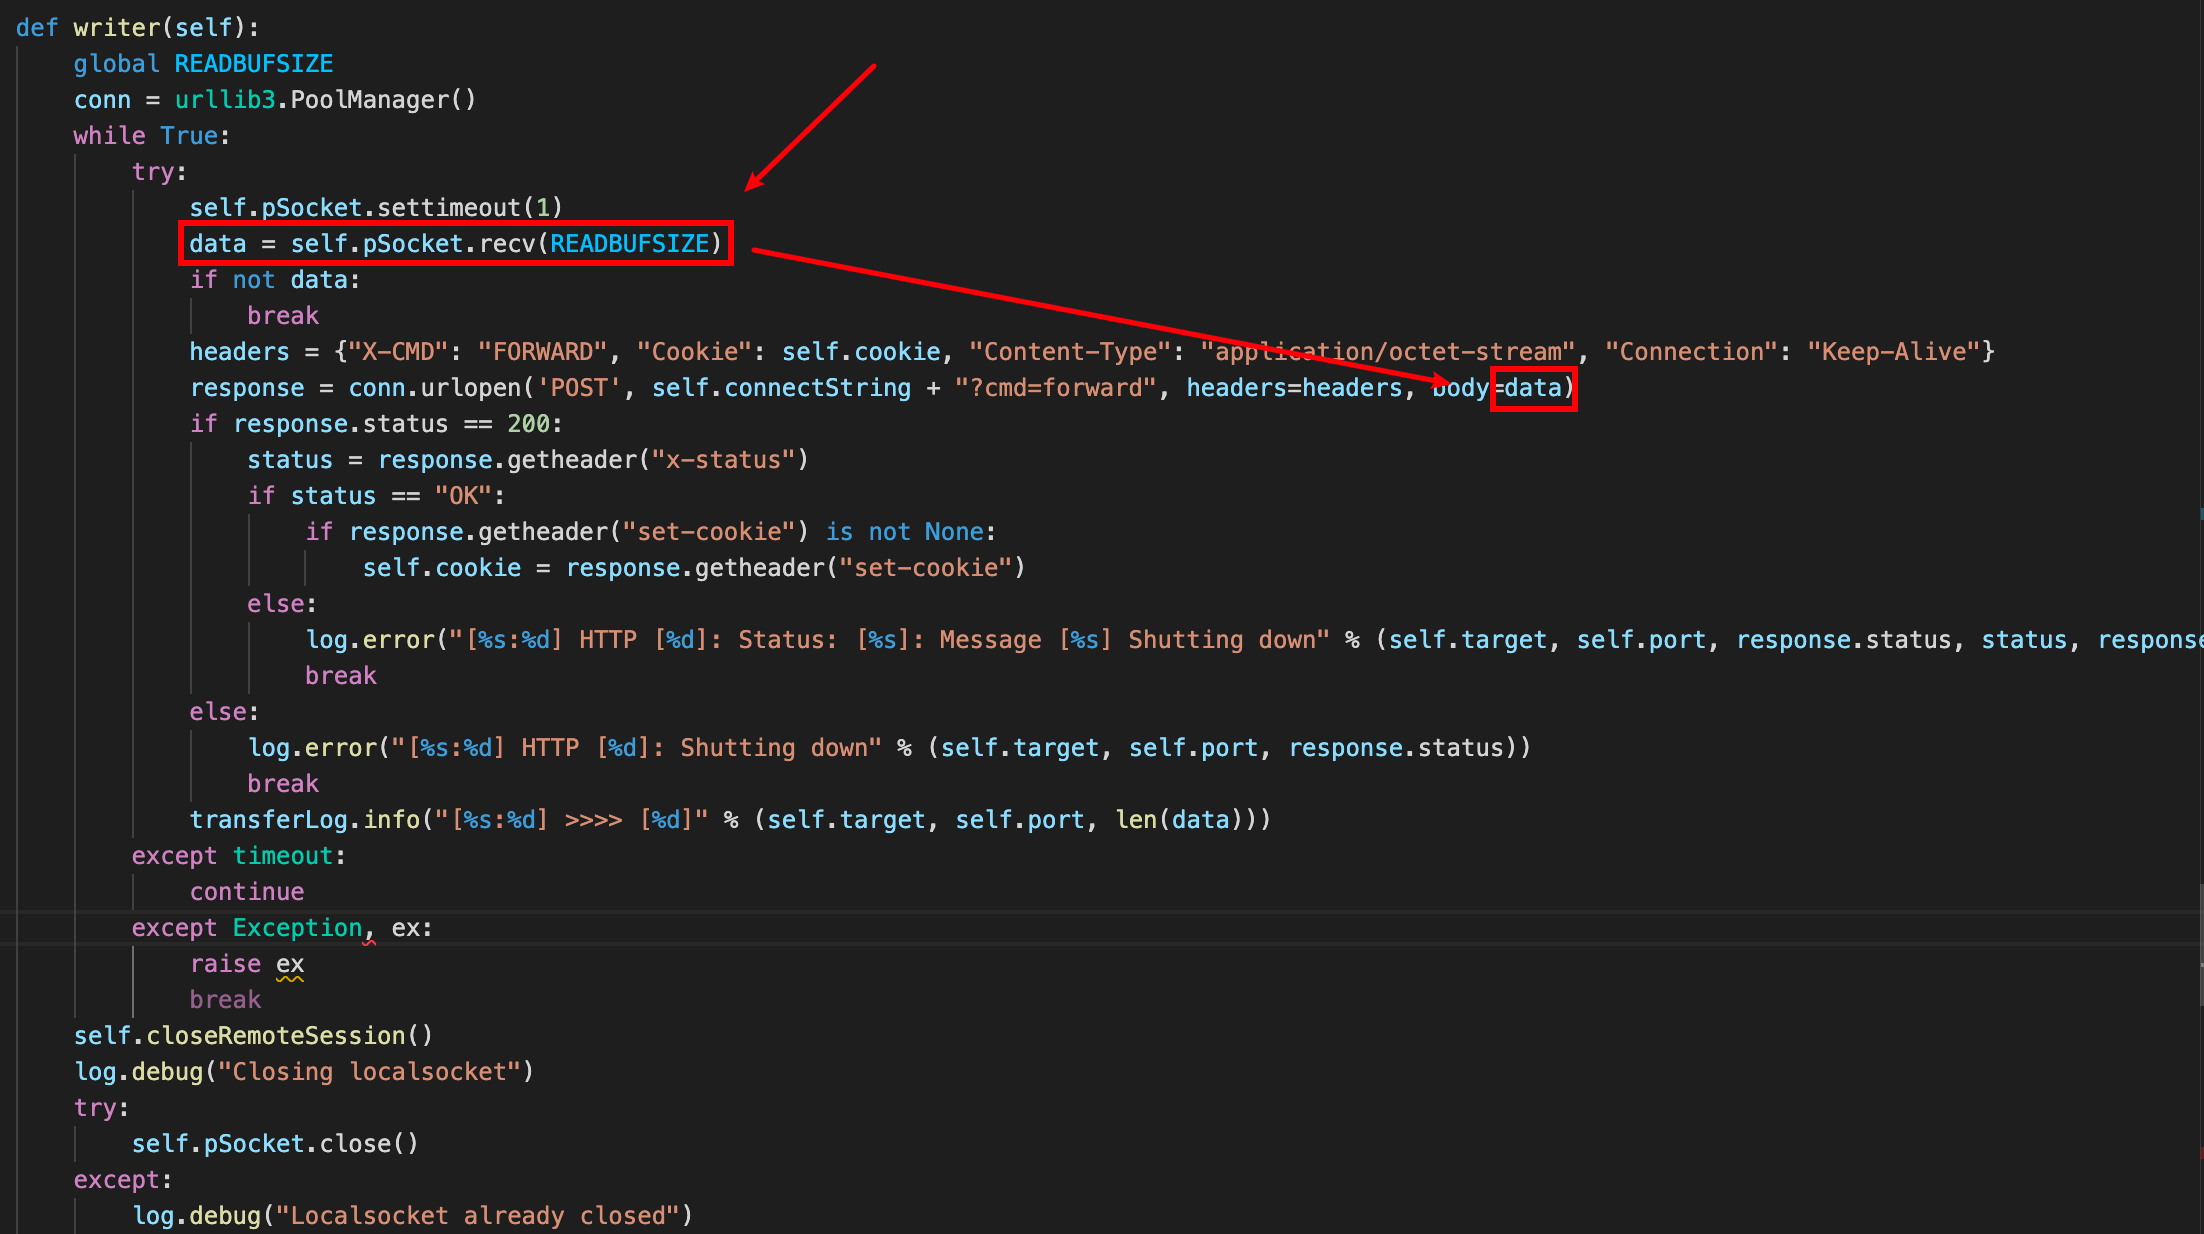The image size is (2204, 1234).
Task: Click the closeRemoteSession method call
Action: pos(275,1036)
